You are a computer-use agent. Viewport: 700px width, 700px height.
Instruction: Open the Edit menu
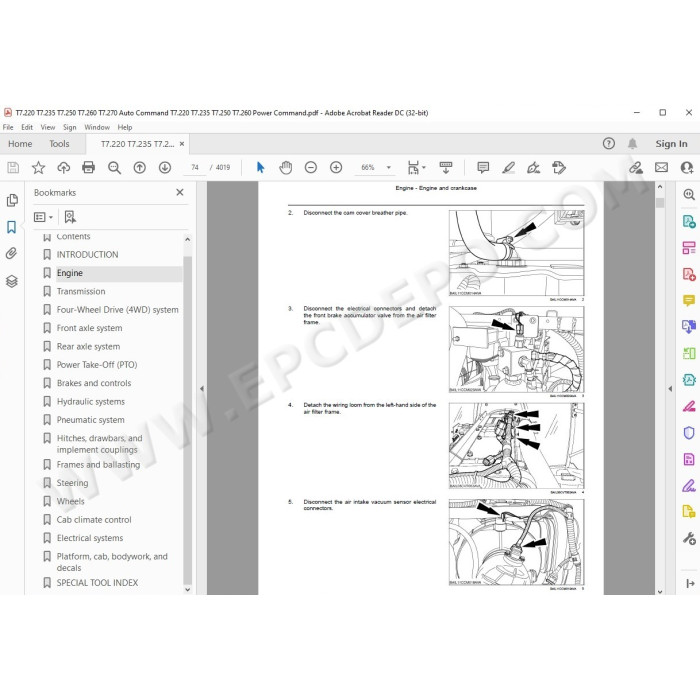(27, 127)
